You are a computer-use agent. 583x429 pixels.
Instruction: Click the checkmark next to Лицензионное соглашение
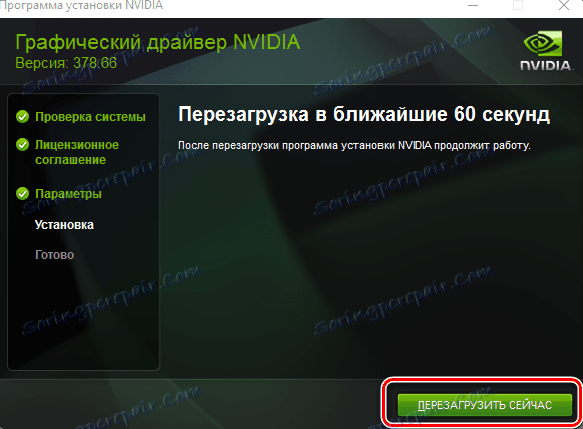point(23,145)
